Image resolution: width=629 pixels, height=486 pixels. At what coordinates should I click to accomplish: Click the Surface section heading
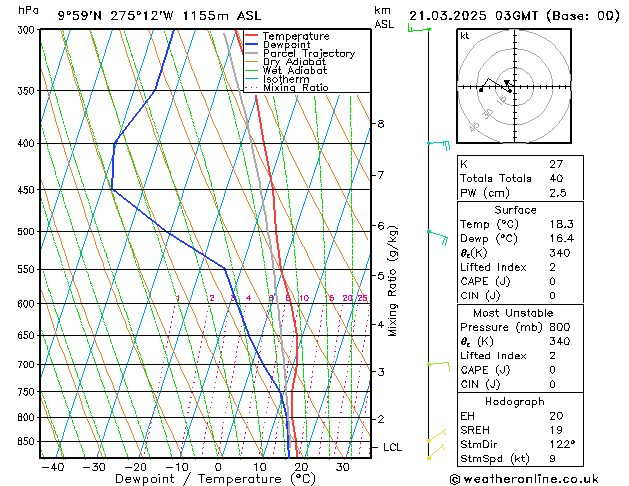(515, 210)
